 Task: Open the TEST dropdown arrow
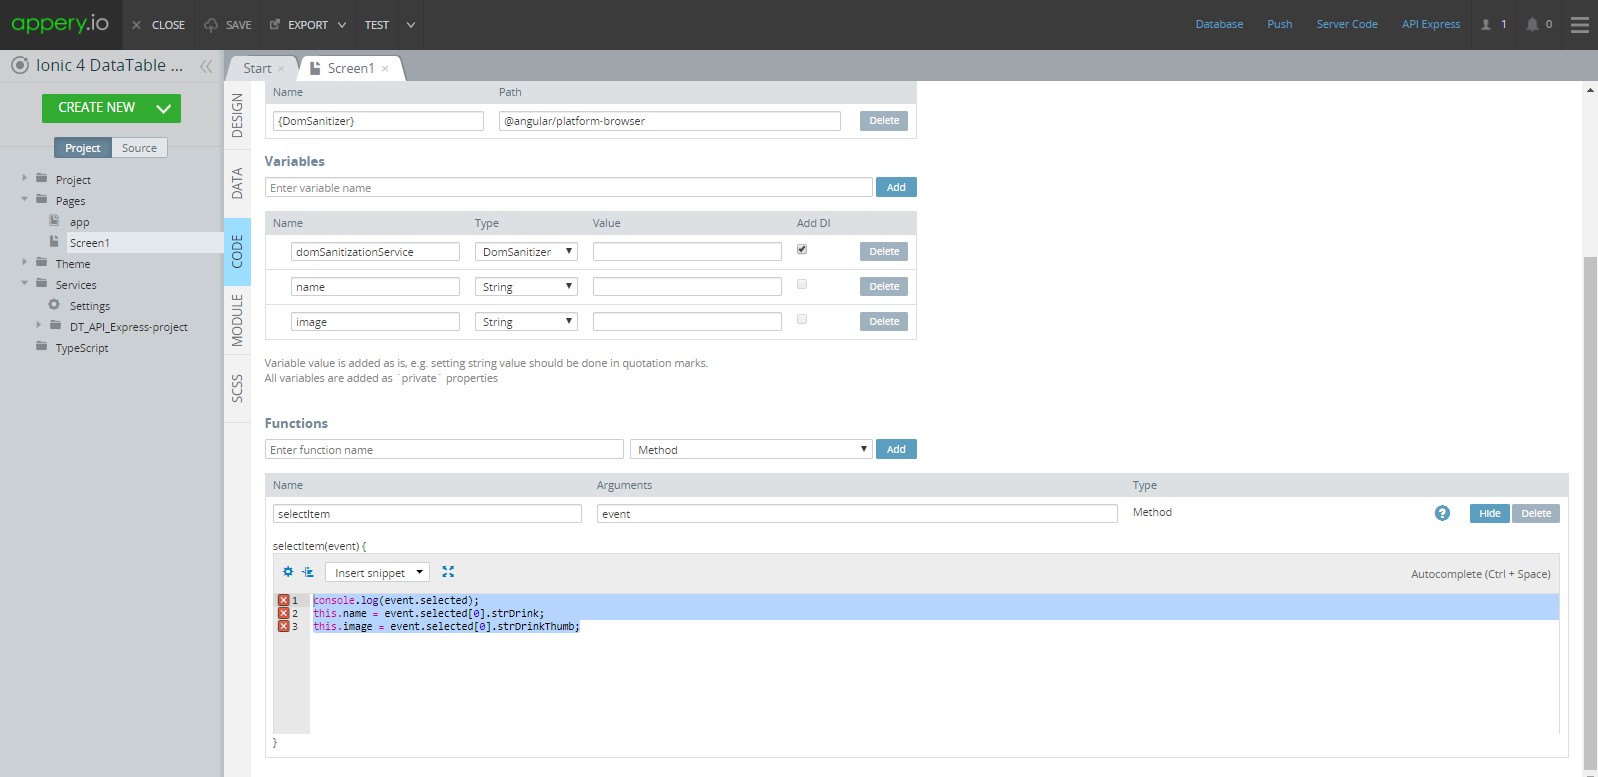click(410, 25)
